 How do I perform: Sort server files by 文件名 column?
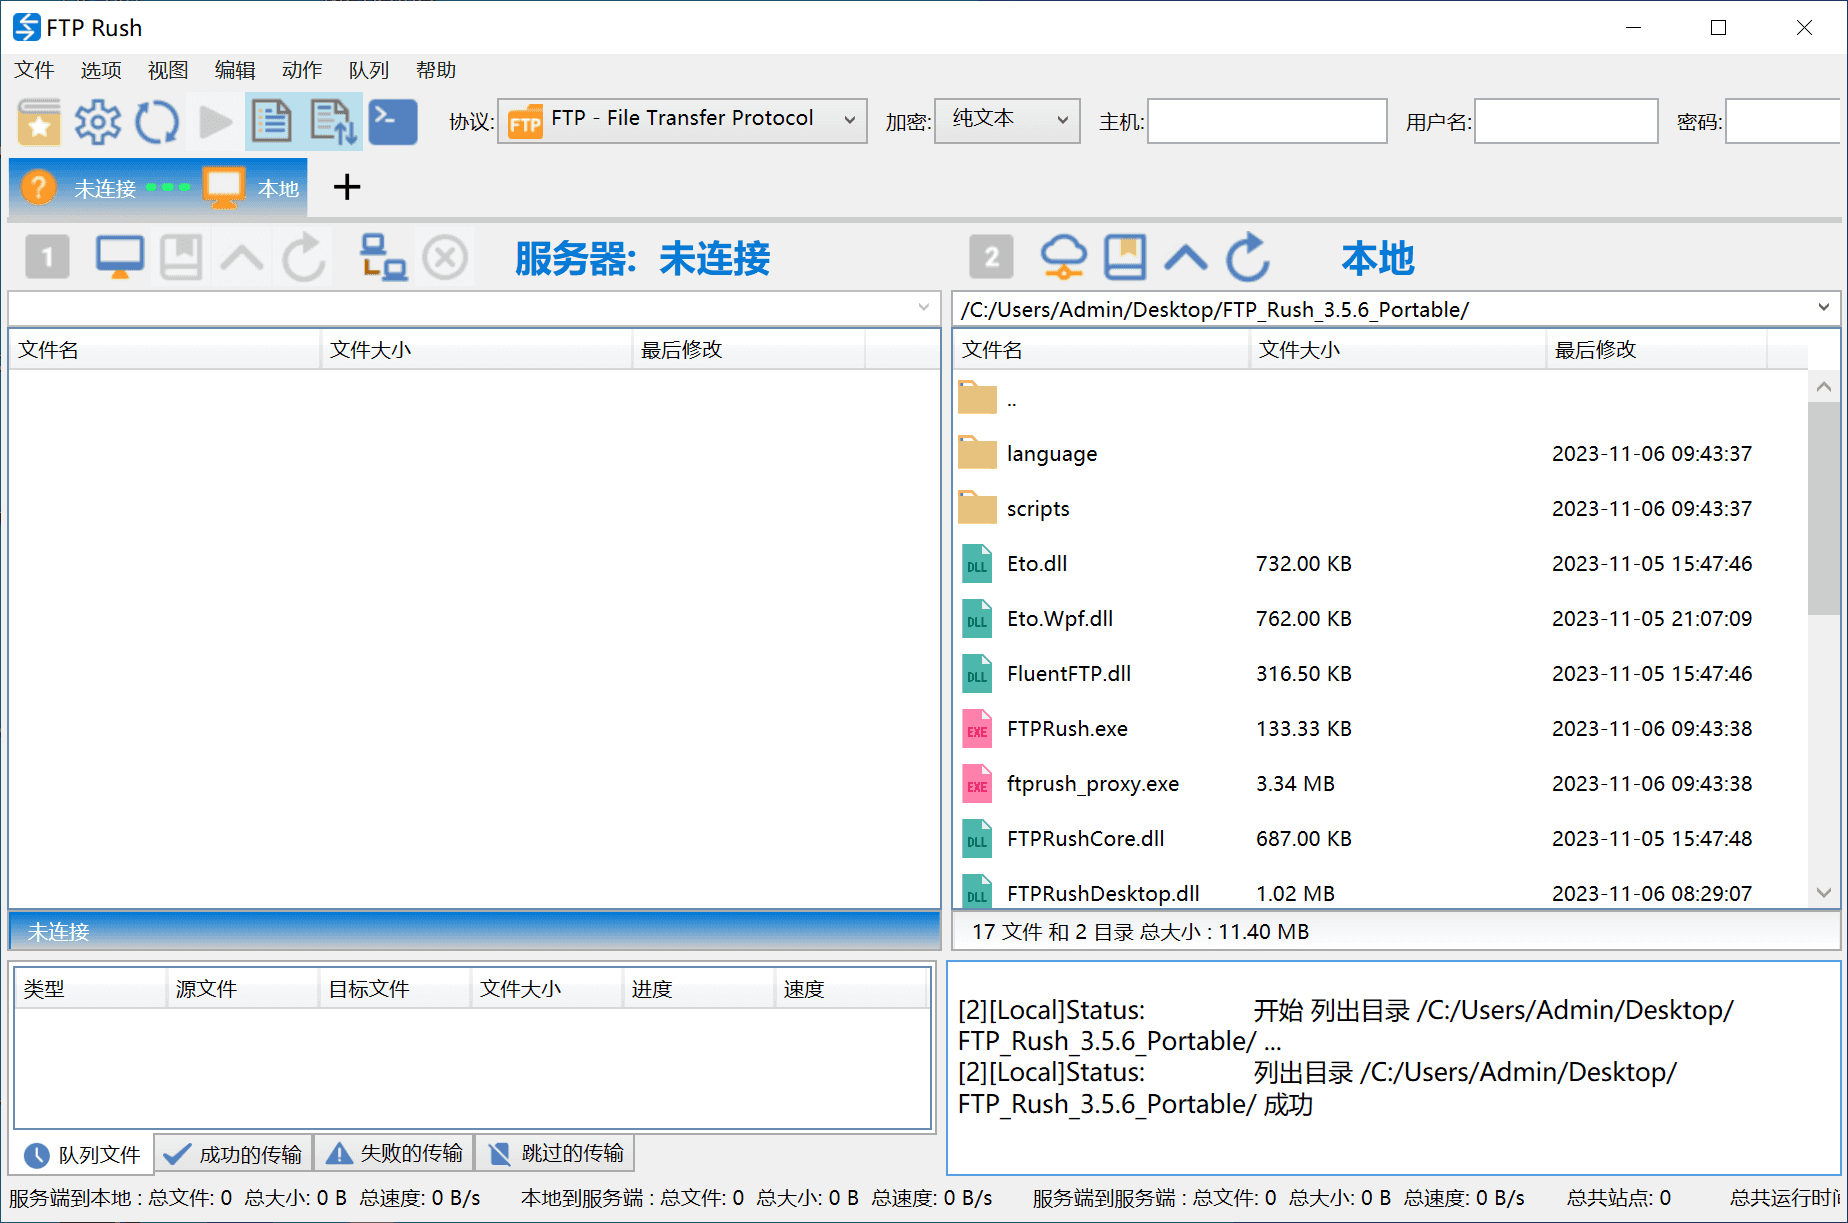tap(165, 350)
